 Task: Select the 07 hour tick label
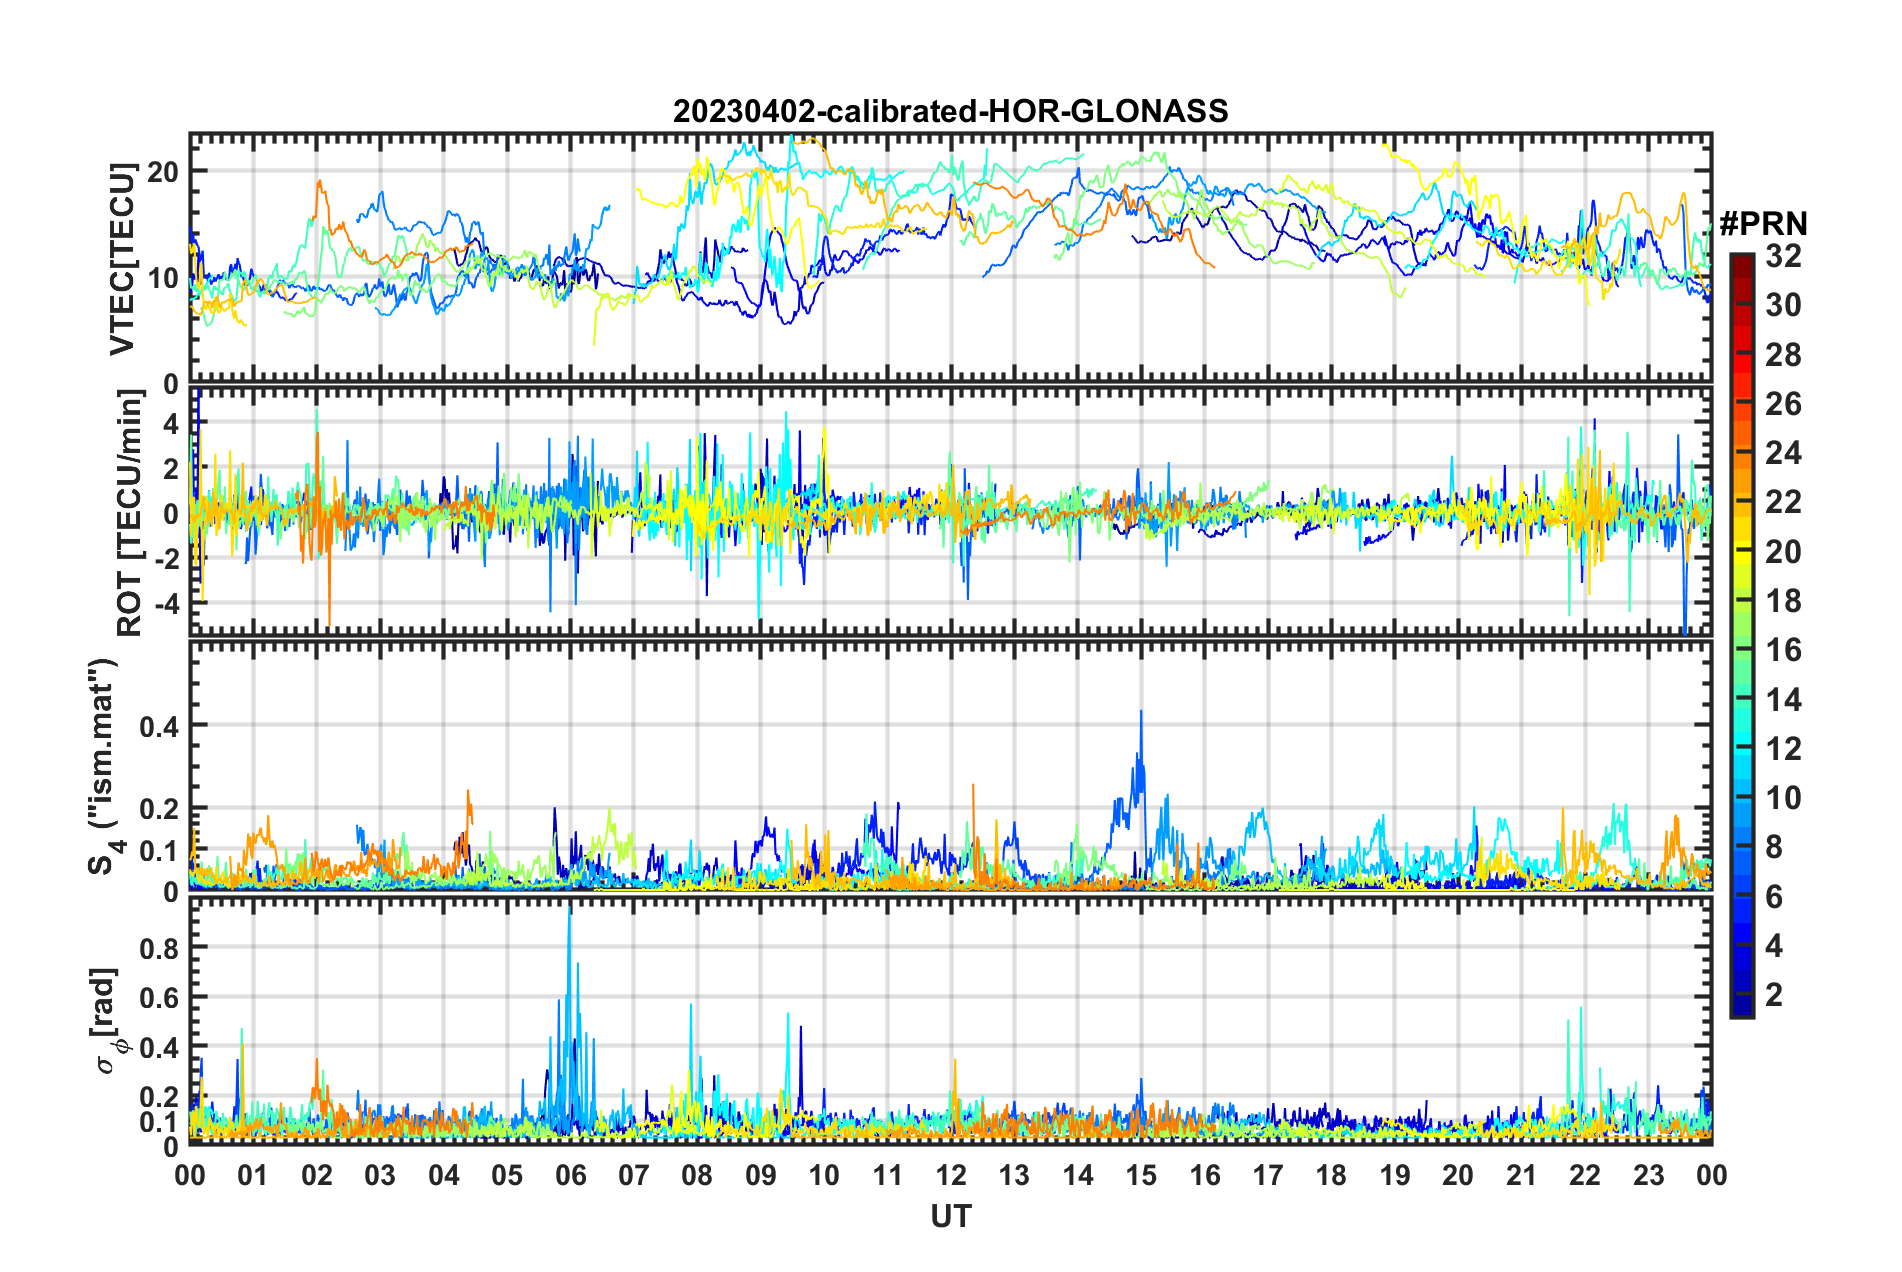point(634,1175)
